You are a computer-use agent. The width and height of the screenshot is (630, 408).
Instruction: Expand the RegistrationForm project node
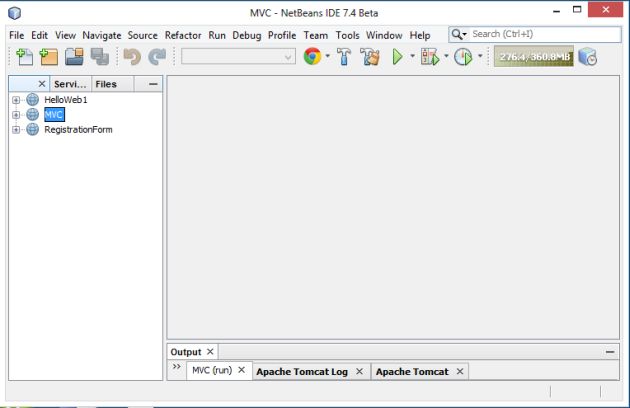point(16,130)
